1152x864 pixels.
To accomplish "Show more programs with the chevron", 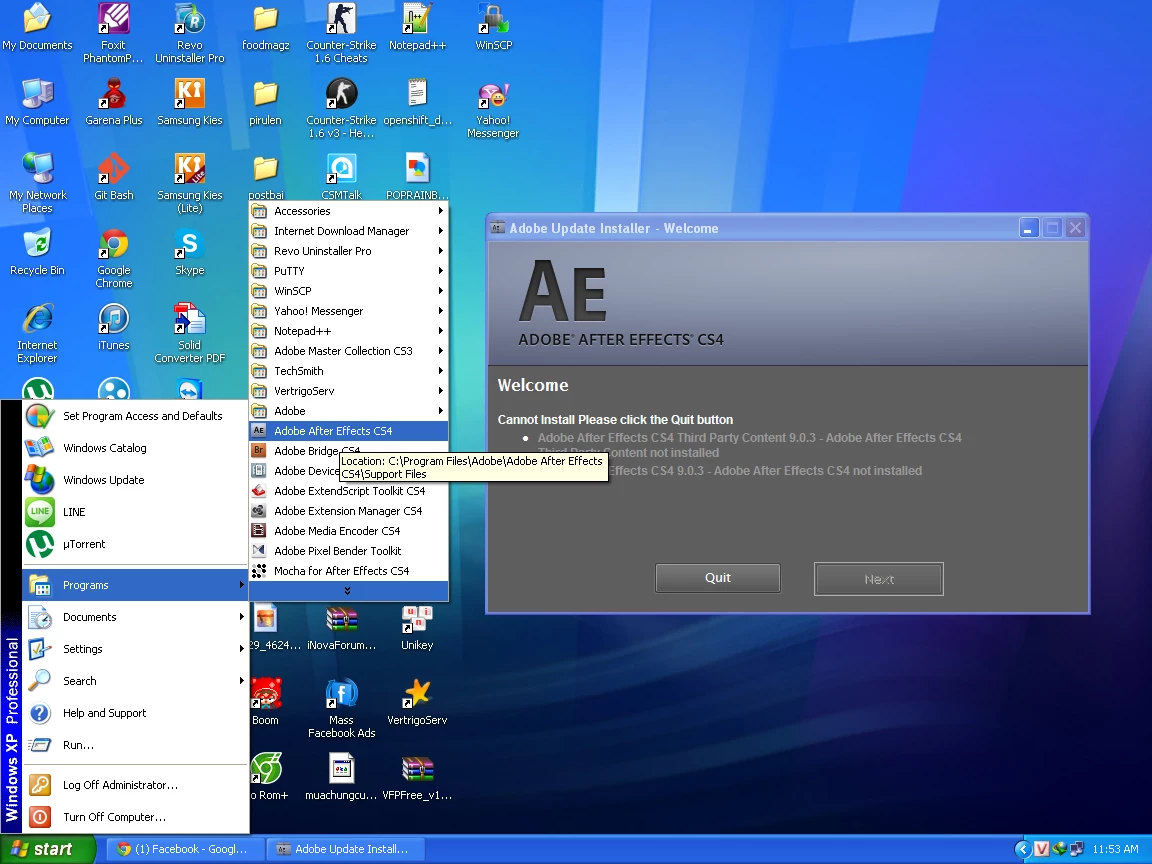I will tap(348, 591).
